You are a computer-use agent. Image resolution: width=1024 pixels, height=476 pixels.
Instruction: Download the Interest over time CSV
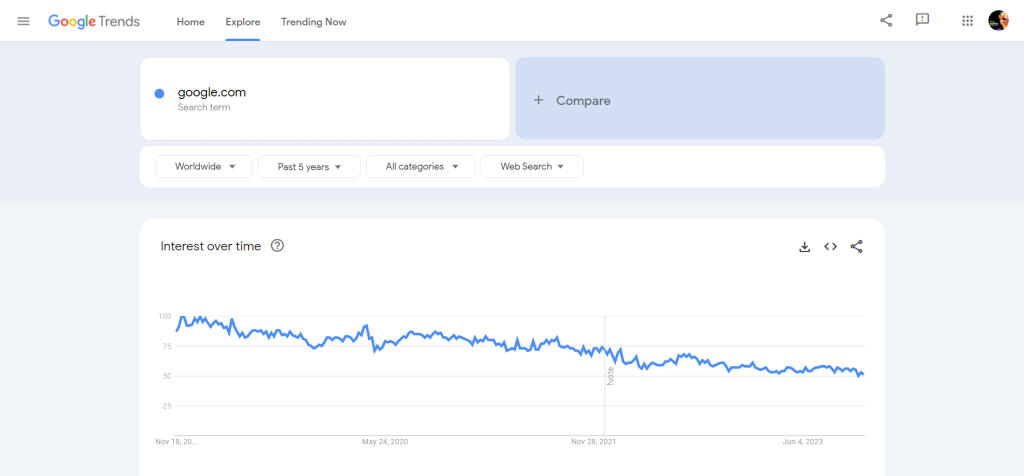(x=805, y=246)
